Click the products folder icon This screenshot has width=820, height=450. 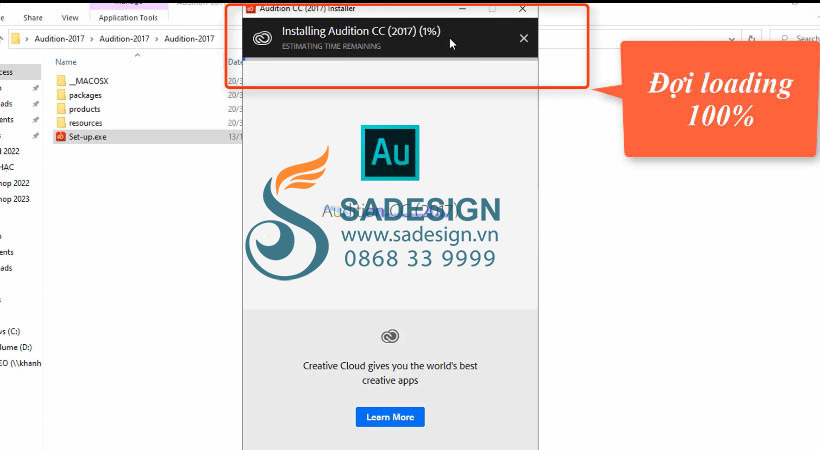61,109
